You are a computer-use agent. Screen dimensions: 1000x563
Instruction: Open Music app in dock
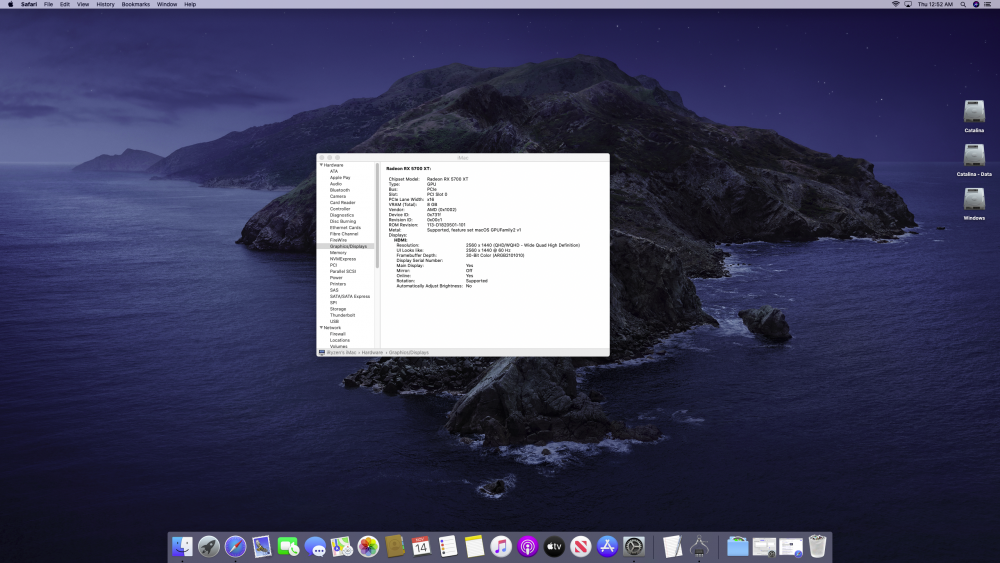click(501, 546)
